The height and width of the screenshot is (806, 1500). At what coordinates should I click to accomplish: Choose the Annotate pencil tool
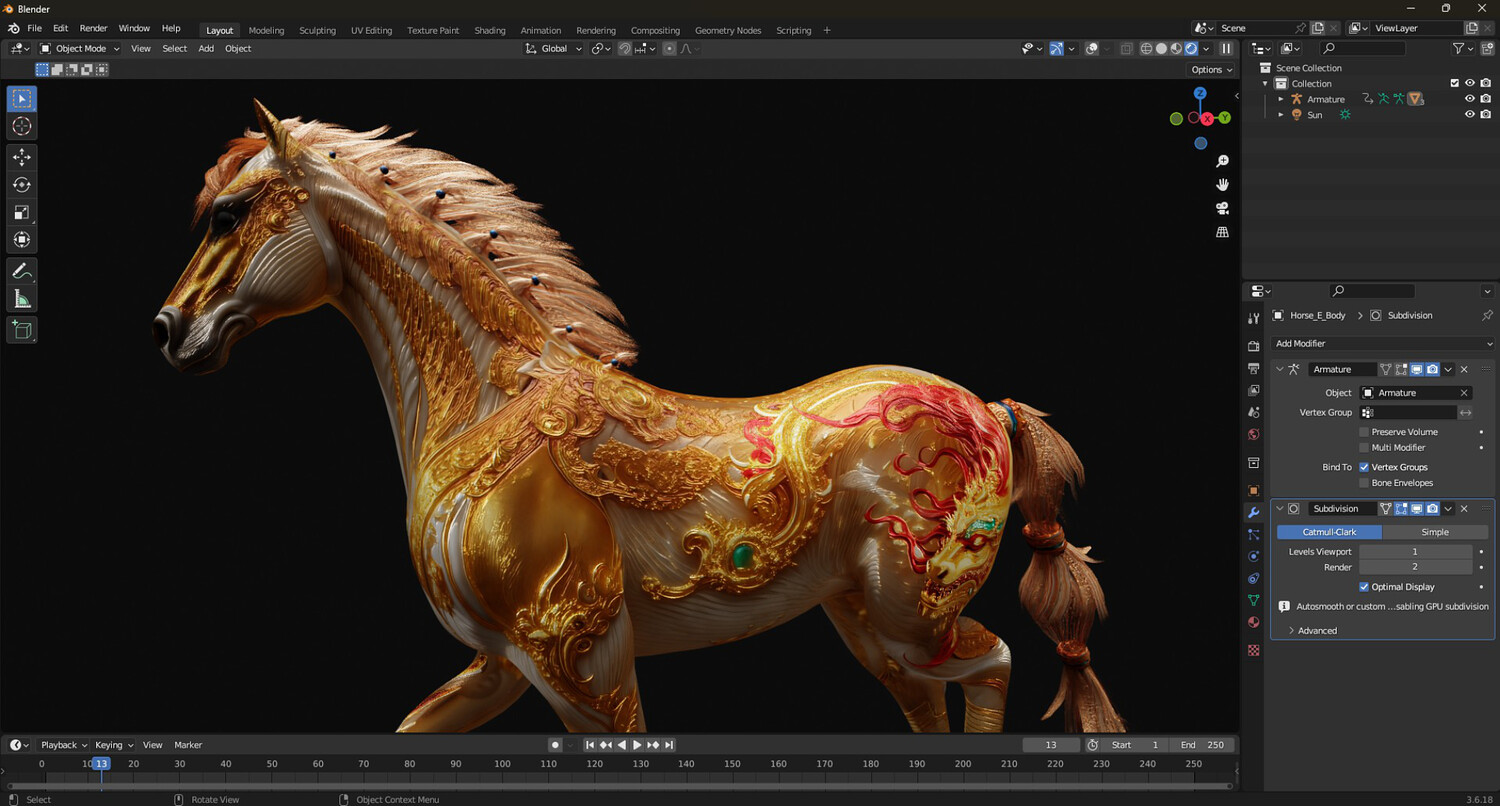point(22,271)
